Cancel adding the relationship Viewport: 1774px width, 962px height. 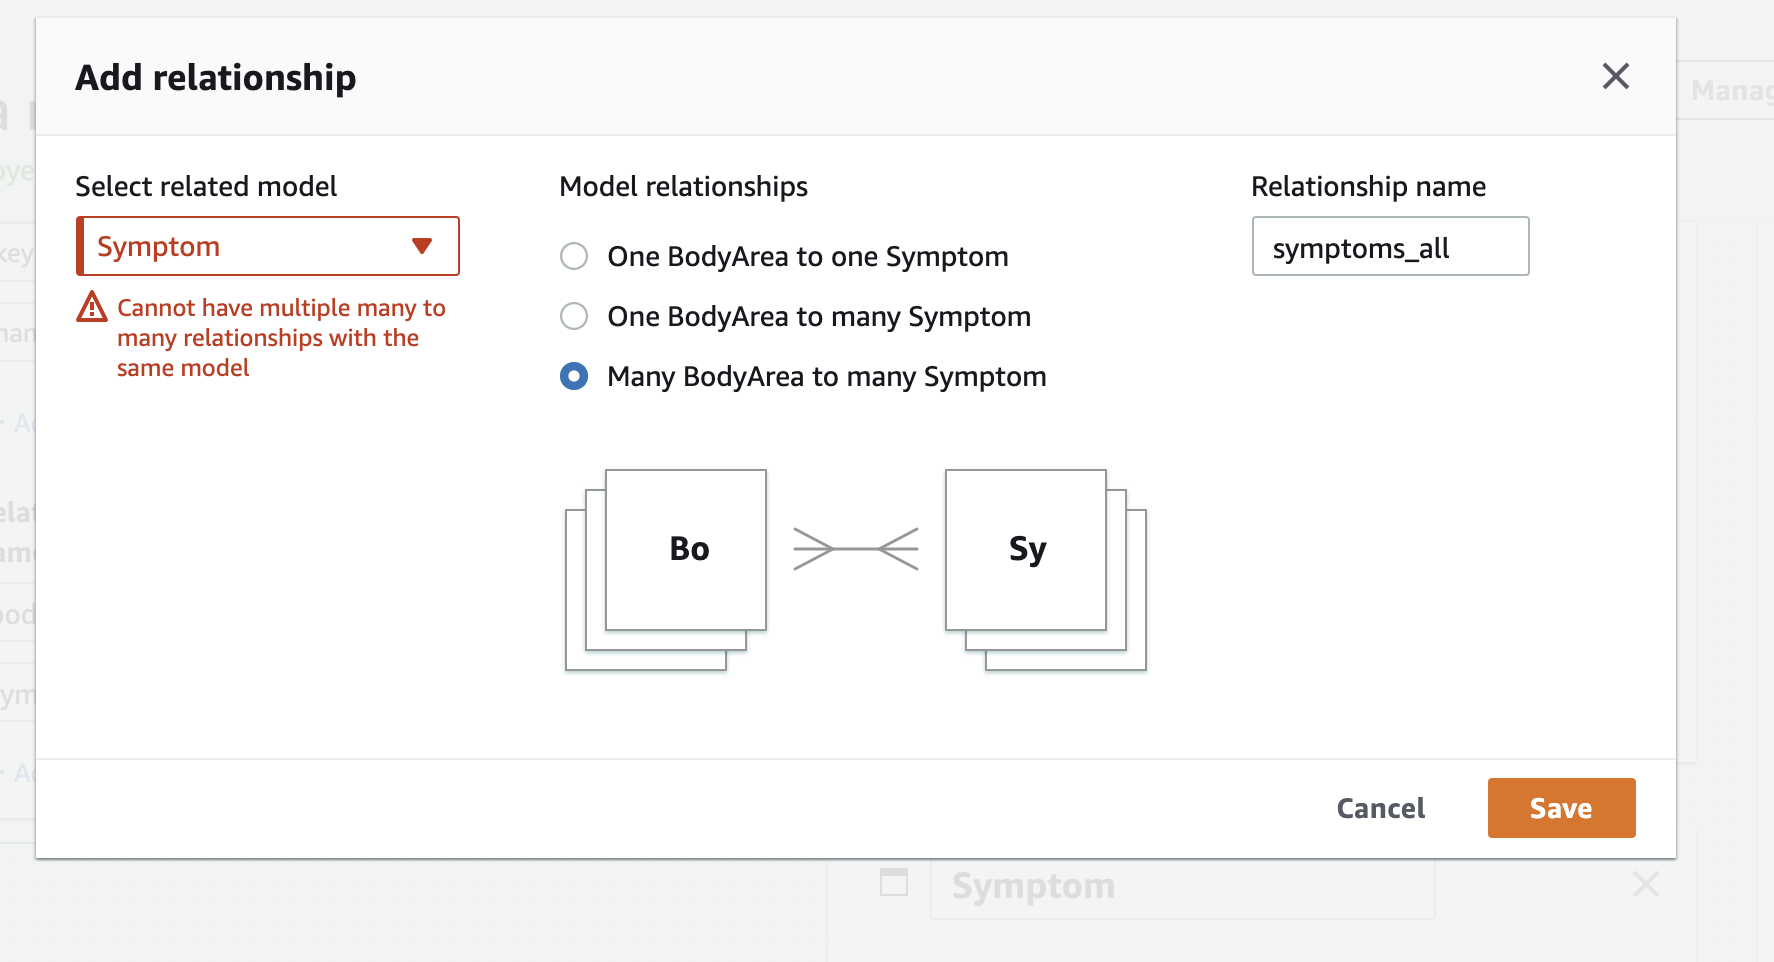coord(1380,808)
